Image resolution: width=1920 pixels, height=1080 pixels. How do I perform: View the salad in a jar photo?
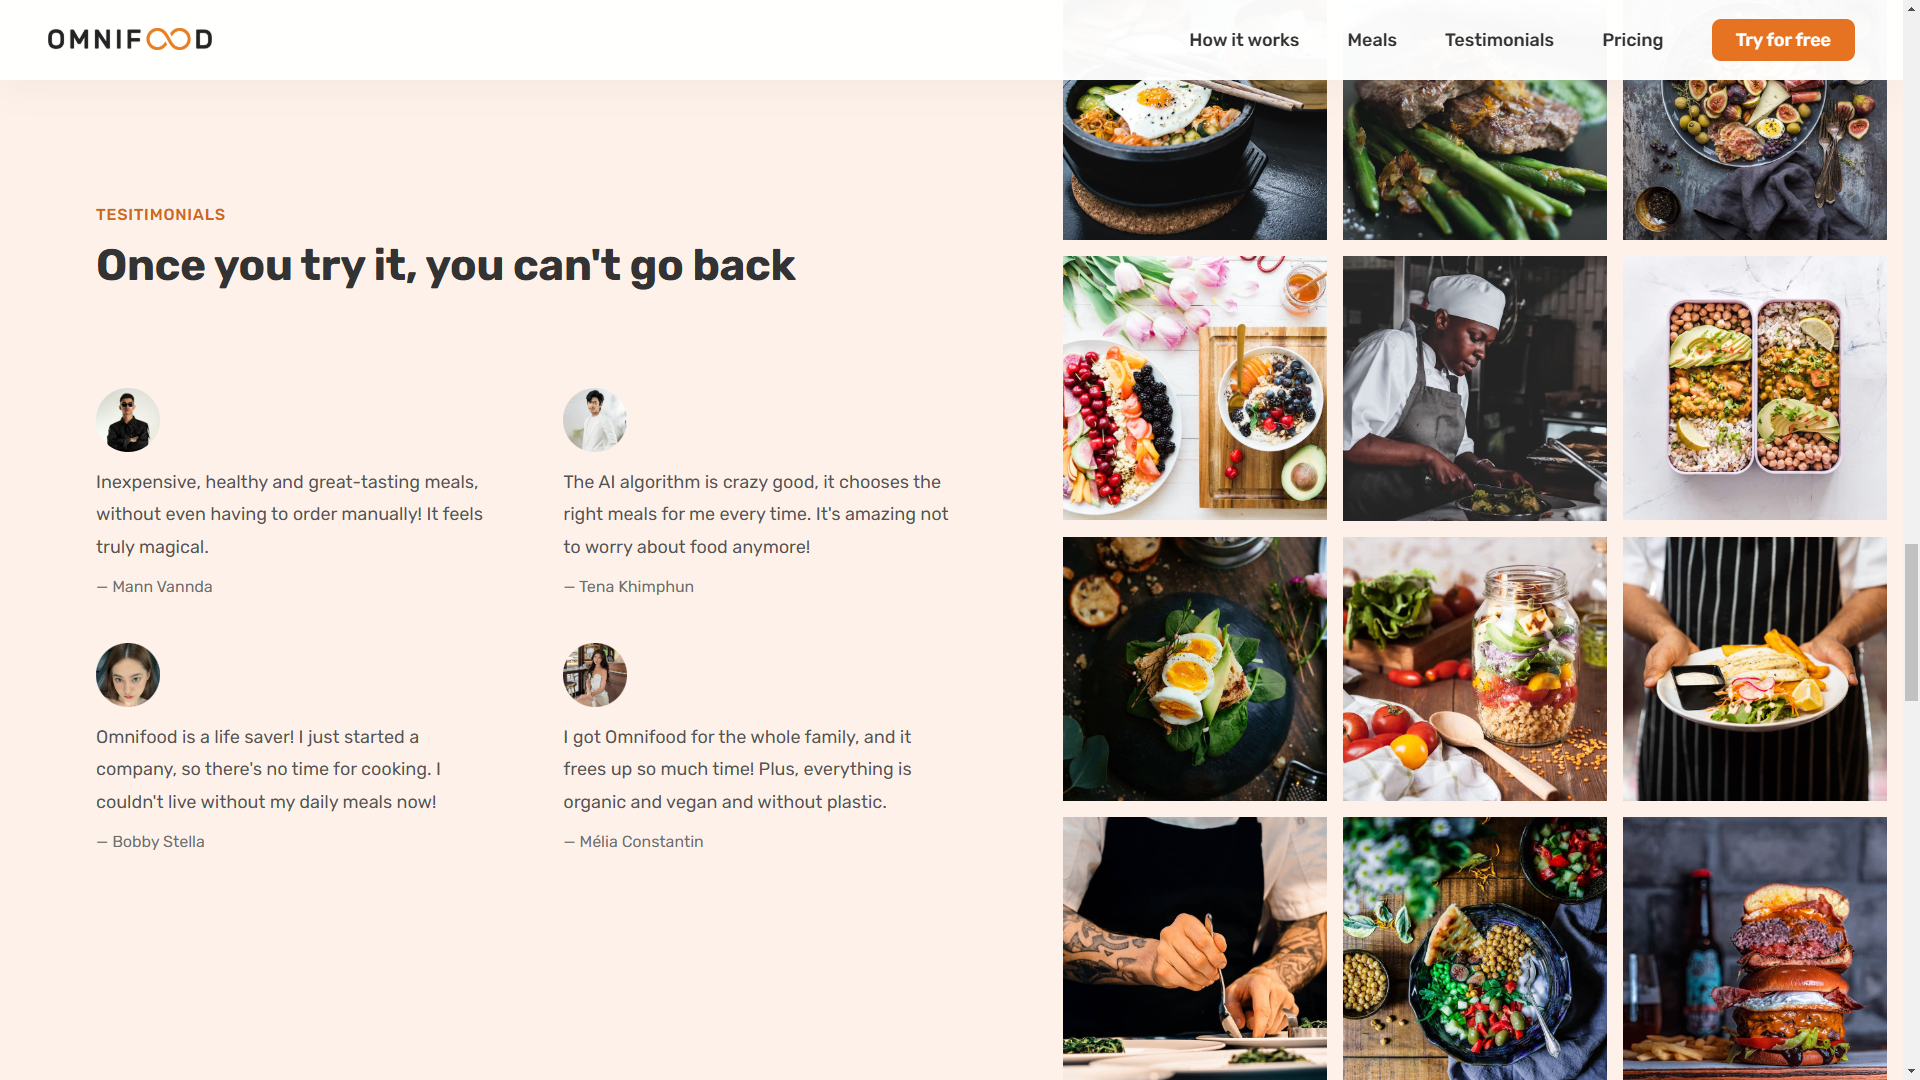(x=1475, y=669)
